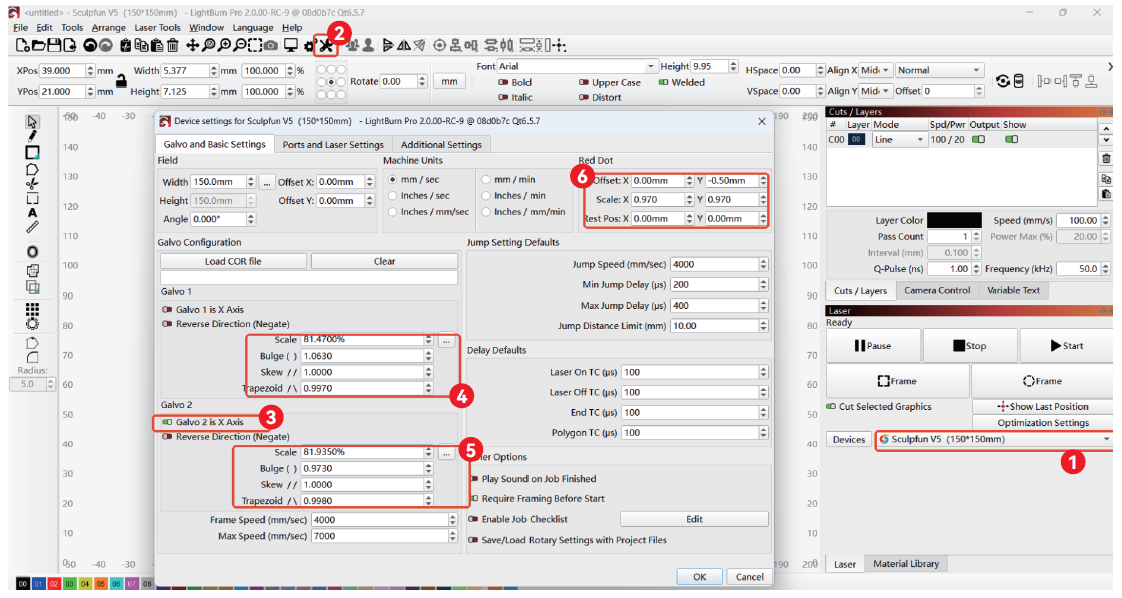Select the Measure ruler tool

pyautogui.click(x=32, y=228)
